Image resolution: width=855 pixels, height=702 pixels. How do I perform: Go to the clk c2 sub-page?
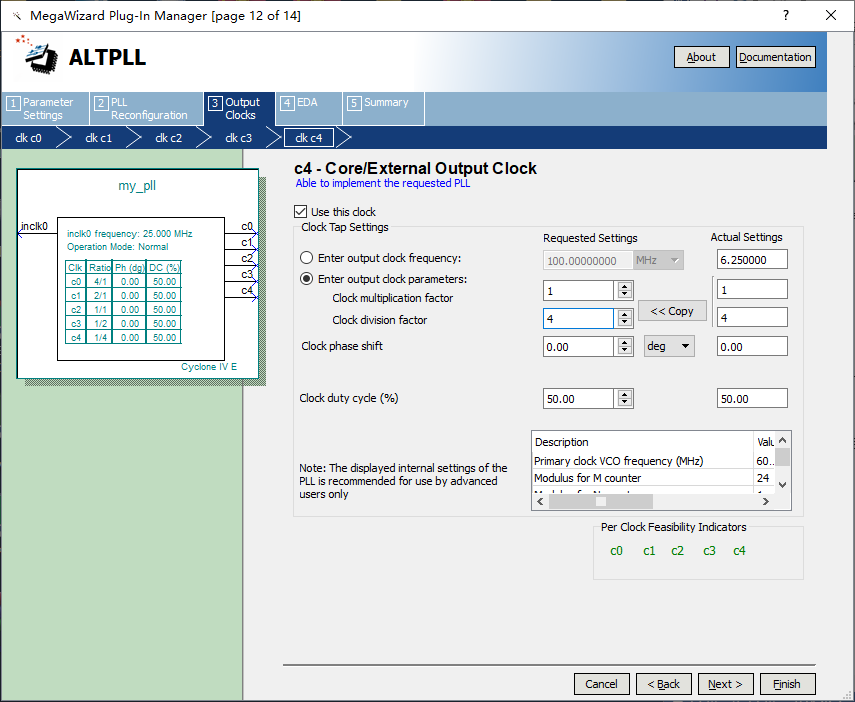tap(168, 138)
